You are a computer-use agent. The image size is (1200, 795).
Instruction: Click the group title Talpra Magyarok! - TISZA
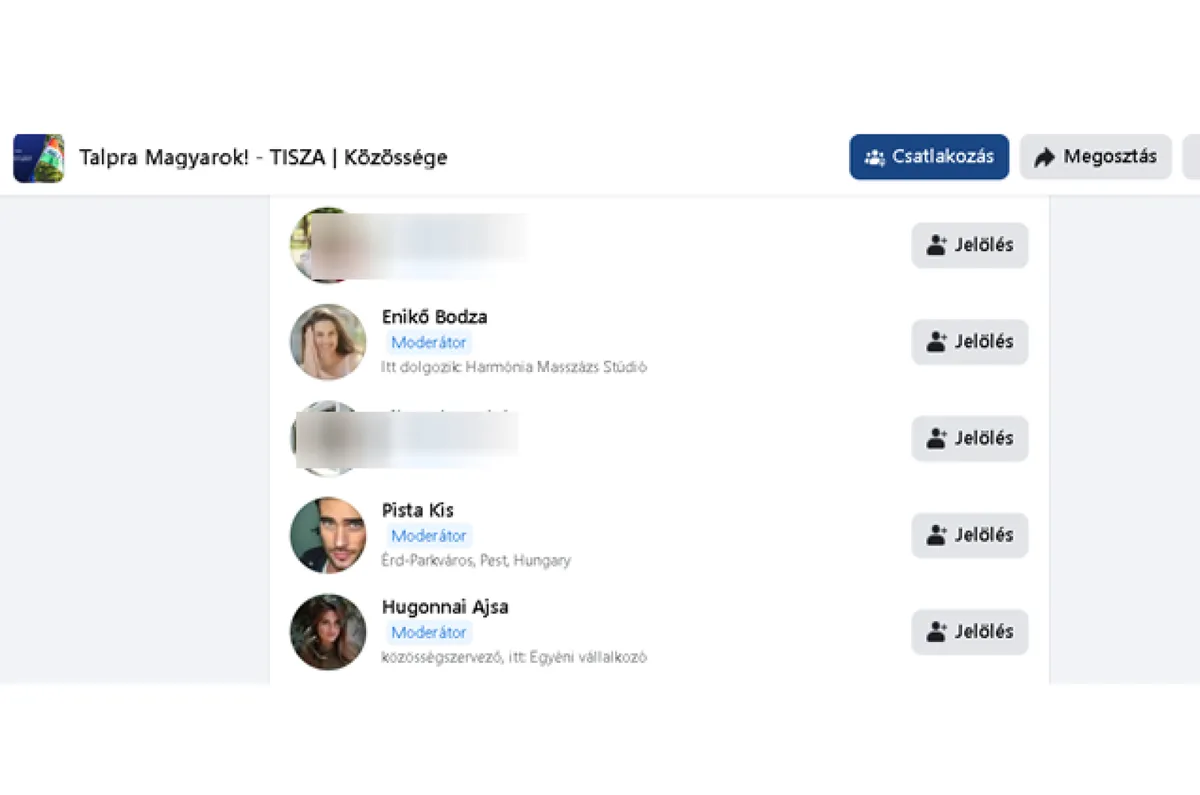click(x=263, y=158)
